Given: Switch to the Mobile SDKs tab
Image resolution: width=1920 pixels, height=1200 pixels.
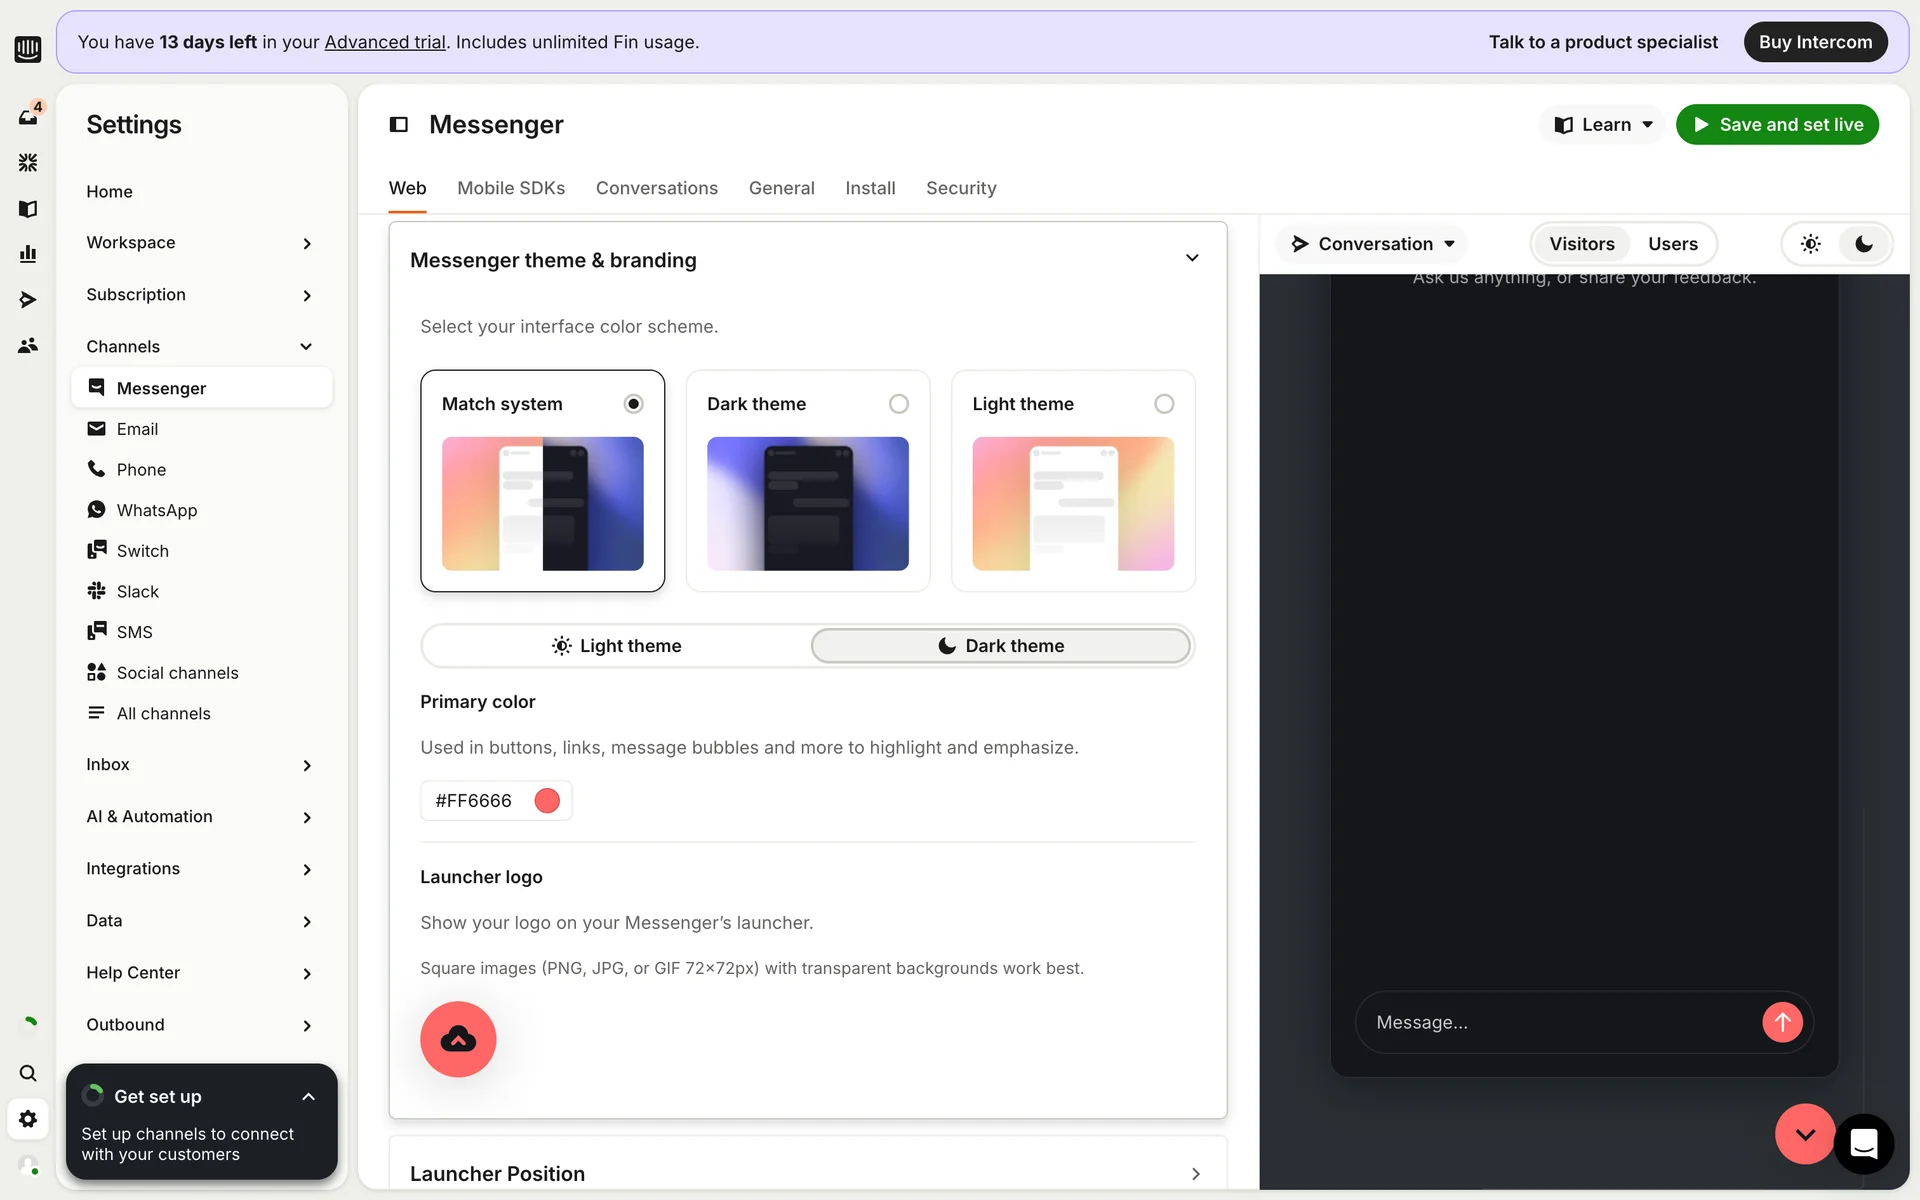Looking at the screenshot, I should (x=511, y=188).
